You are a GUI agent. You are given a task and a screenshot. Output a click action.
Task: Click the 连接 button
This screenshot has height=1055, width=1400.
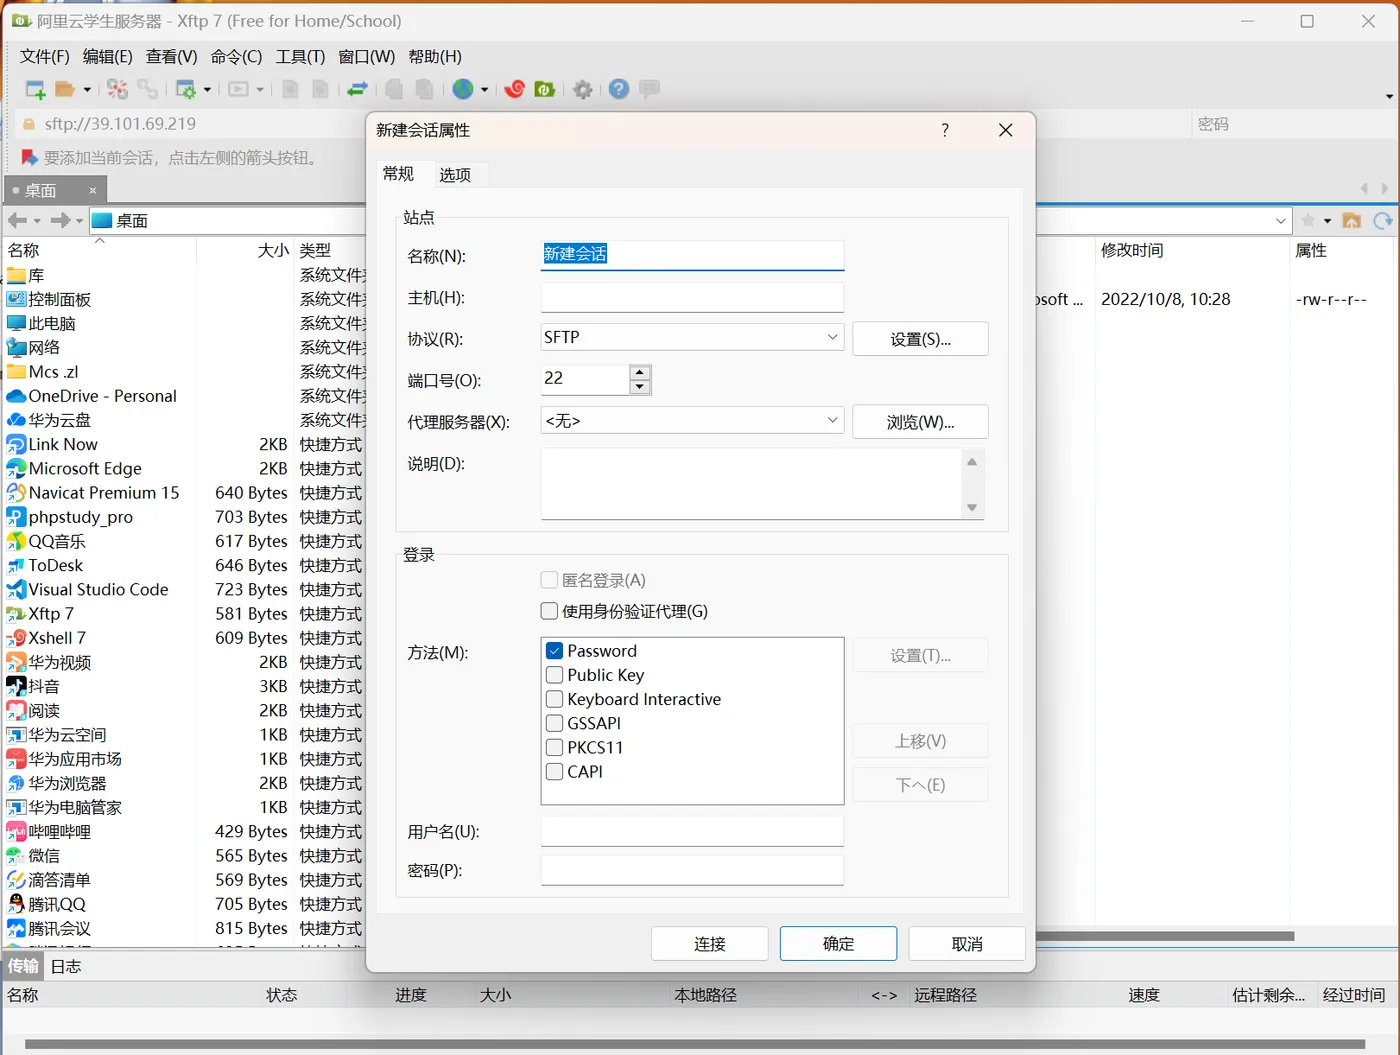pyautogui.click(x=710, y=944)
